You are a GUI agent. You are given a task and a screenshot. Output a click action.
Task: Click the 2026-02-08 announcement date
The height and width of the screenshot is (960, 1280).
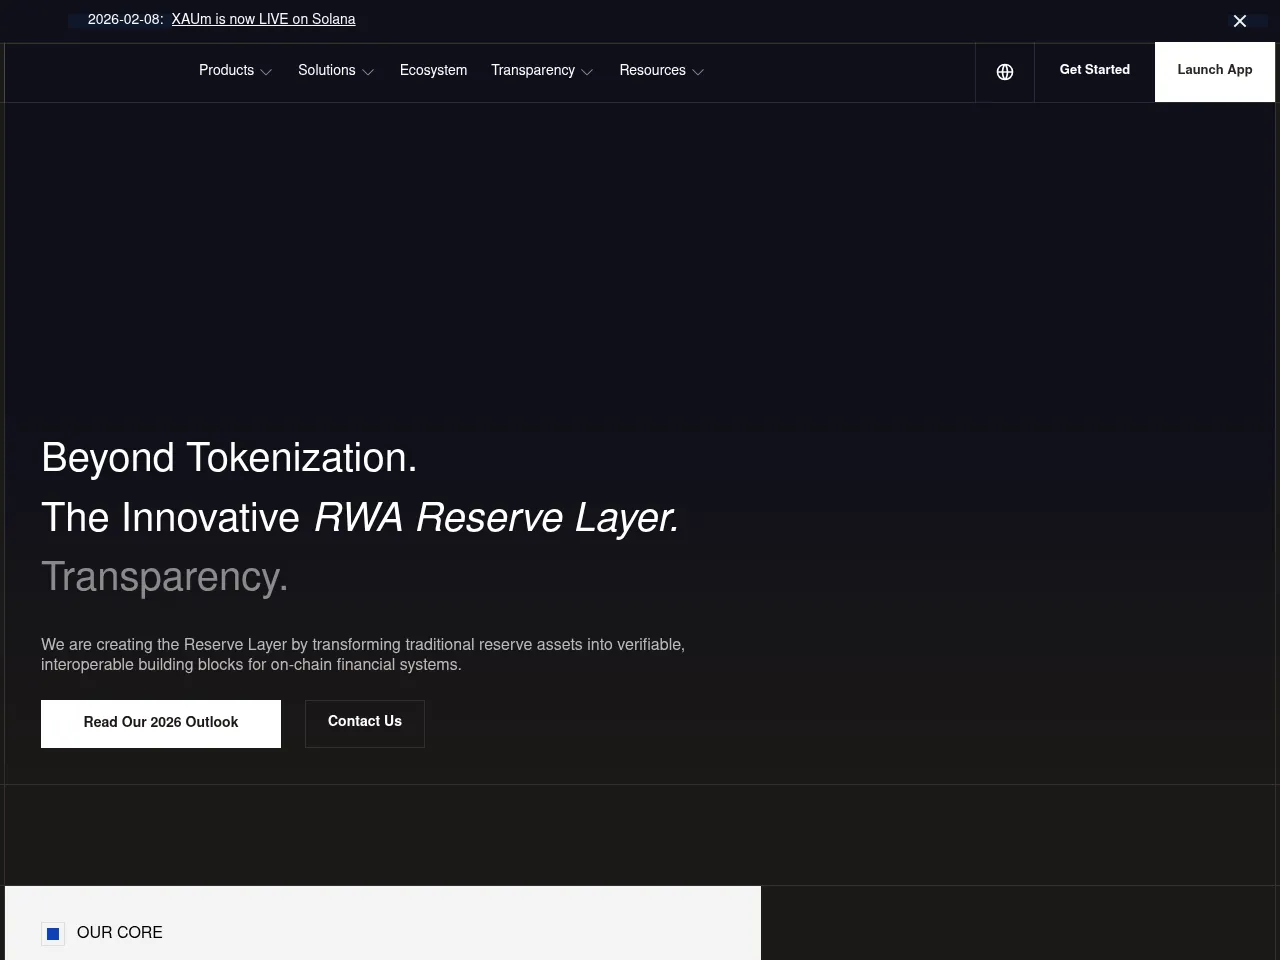124,20
